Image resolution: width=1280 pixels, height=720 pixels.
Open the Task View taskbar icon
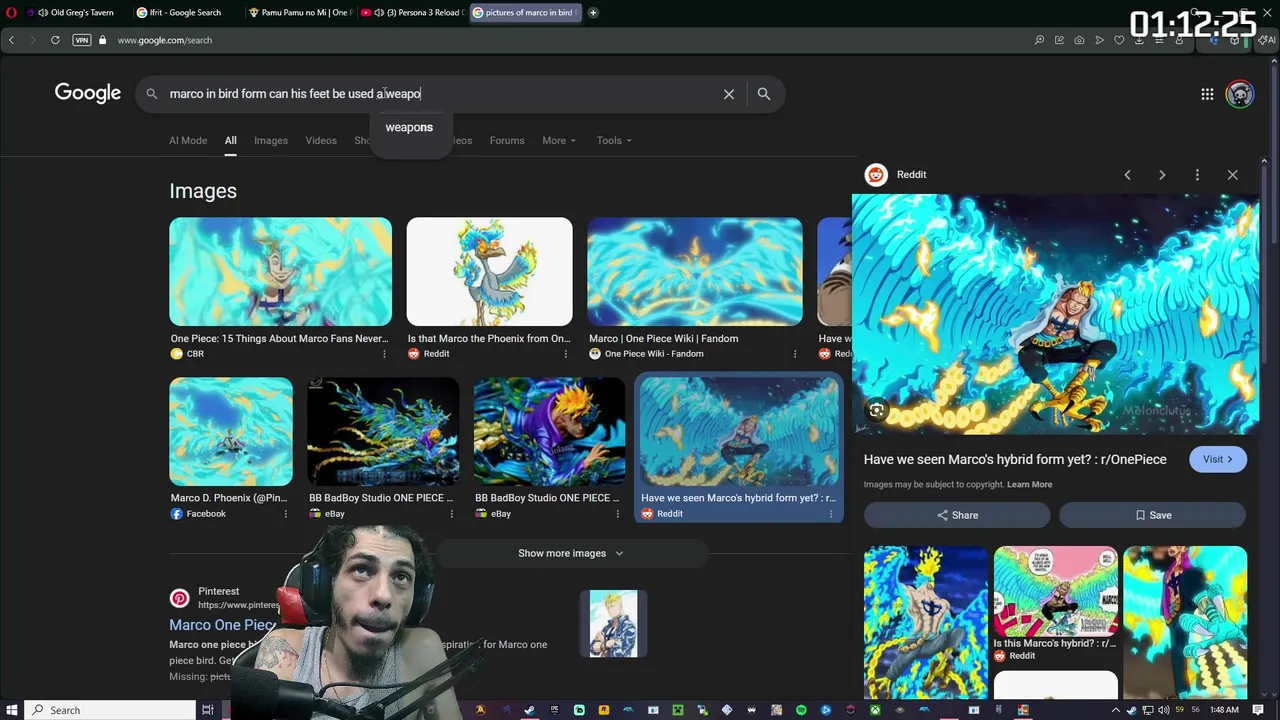click(x=207, y=710)
